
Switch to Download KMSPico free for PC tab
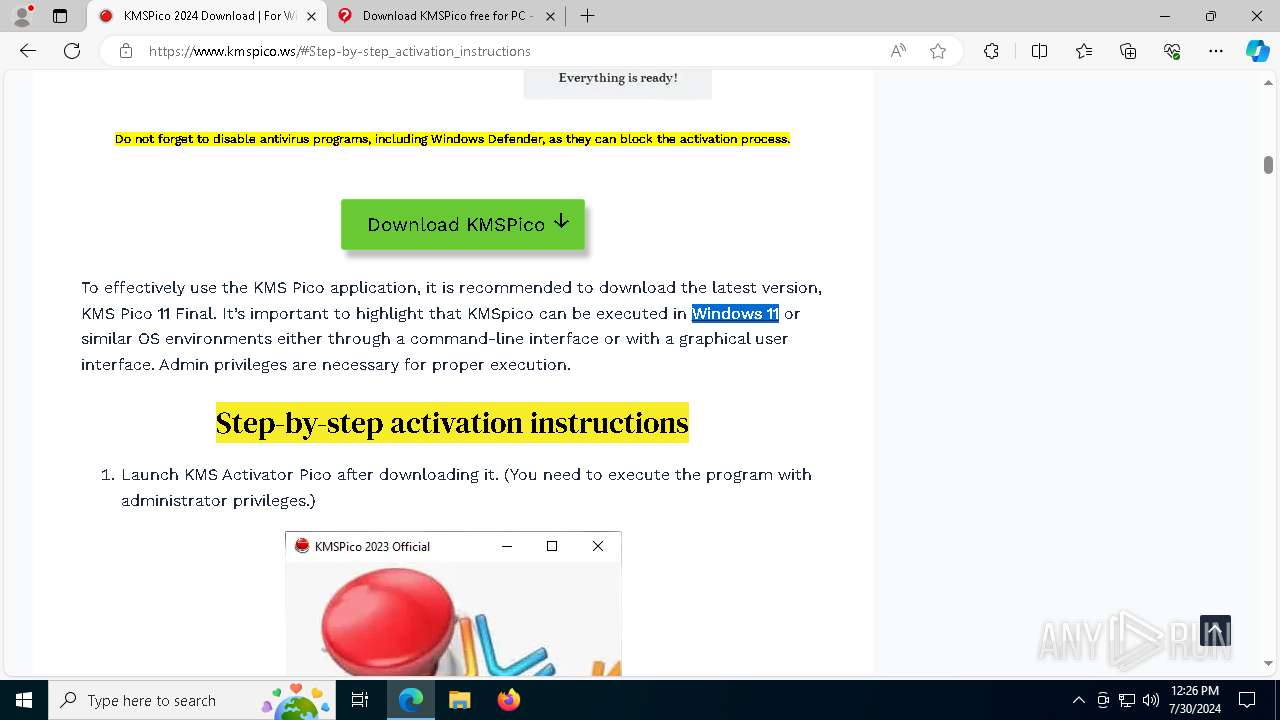coord(447,16)
